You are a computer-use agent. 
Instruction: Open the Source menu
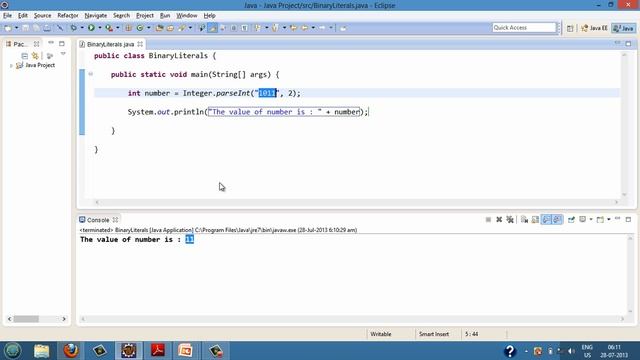click(42, 16)
